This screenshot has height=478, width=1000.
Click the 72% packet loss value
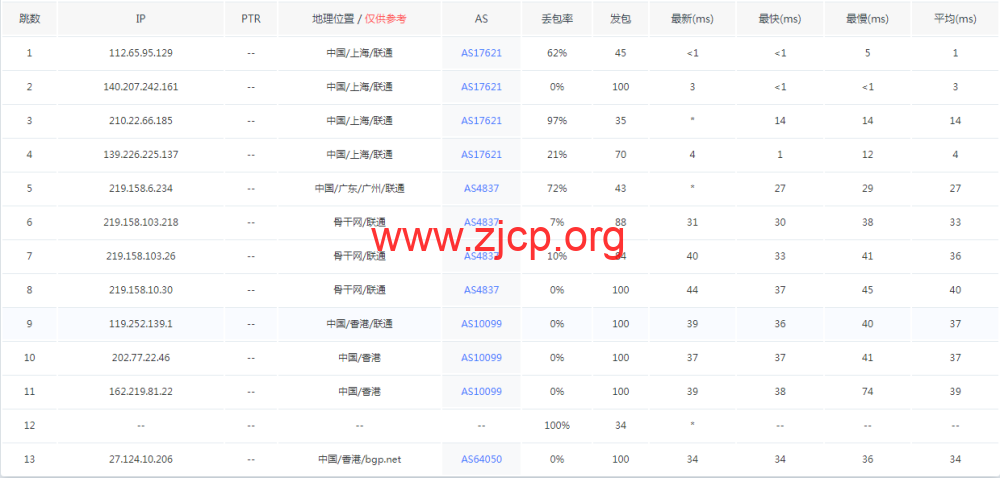tap(557, 188)
